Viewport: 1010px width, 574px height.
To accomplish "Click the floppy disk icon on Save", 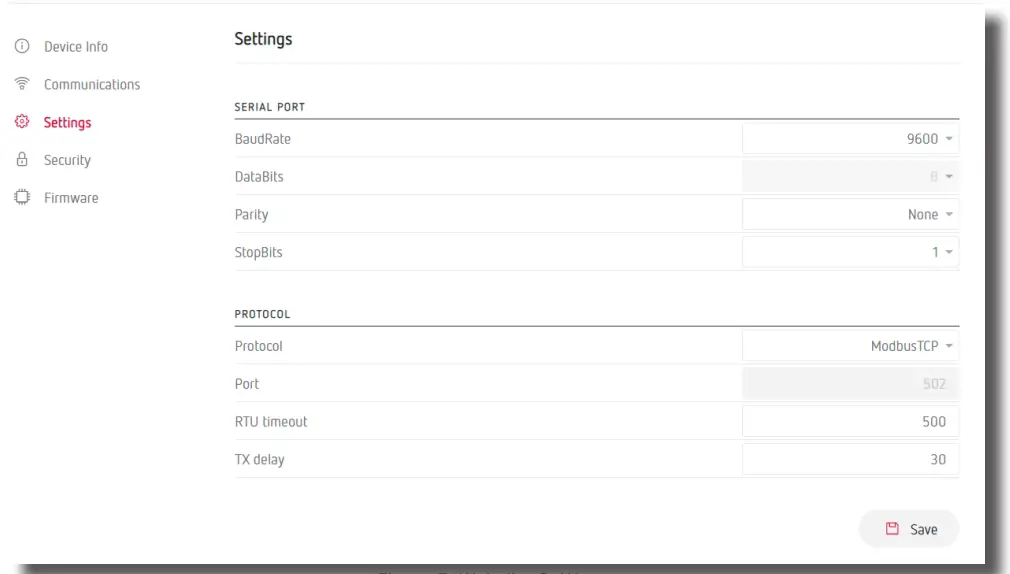I will click(892, 529).
